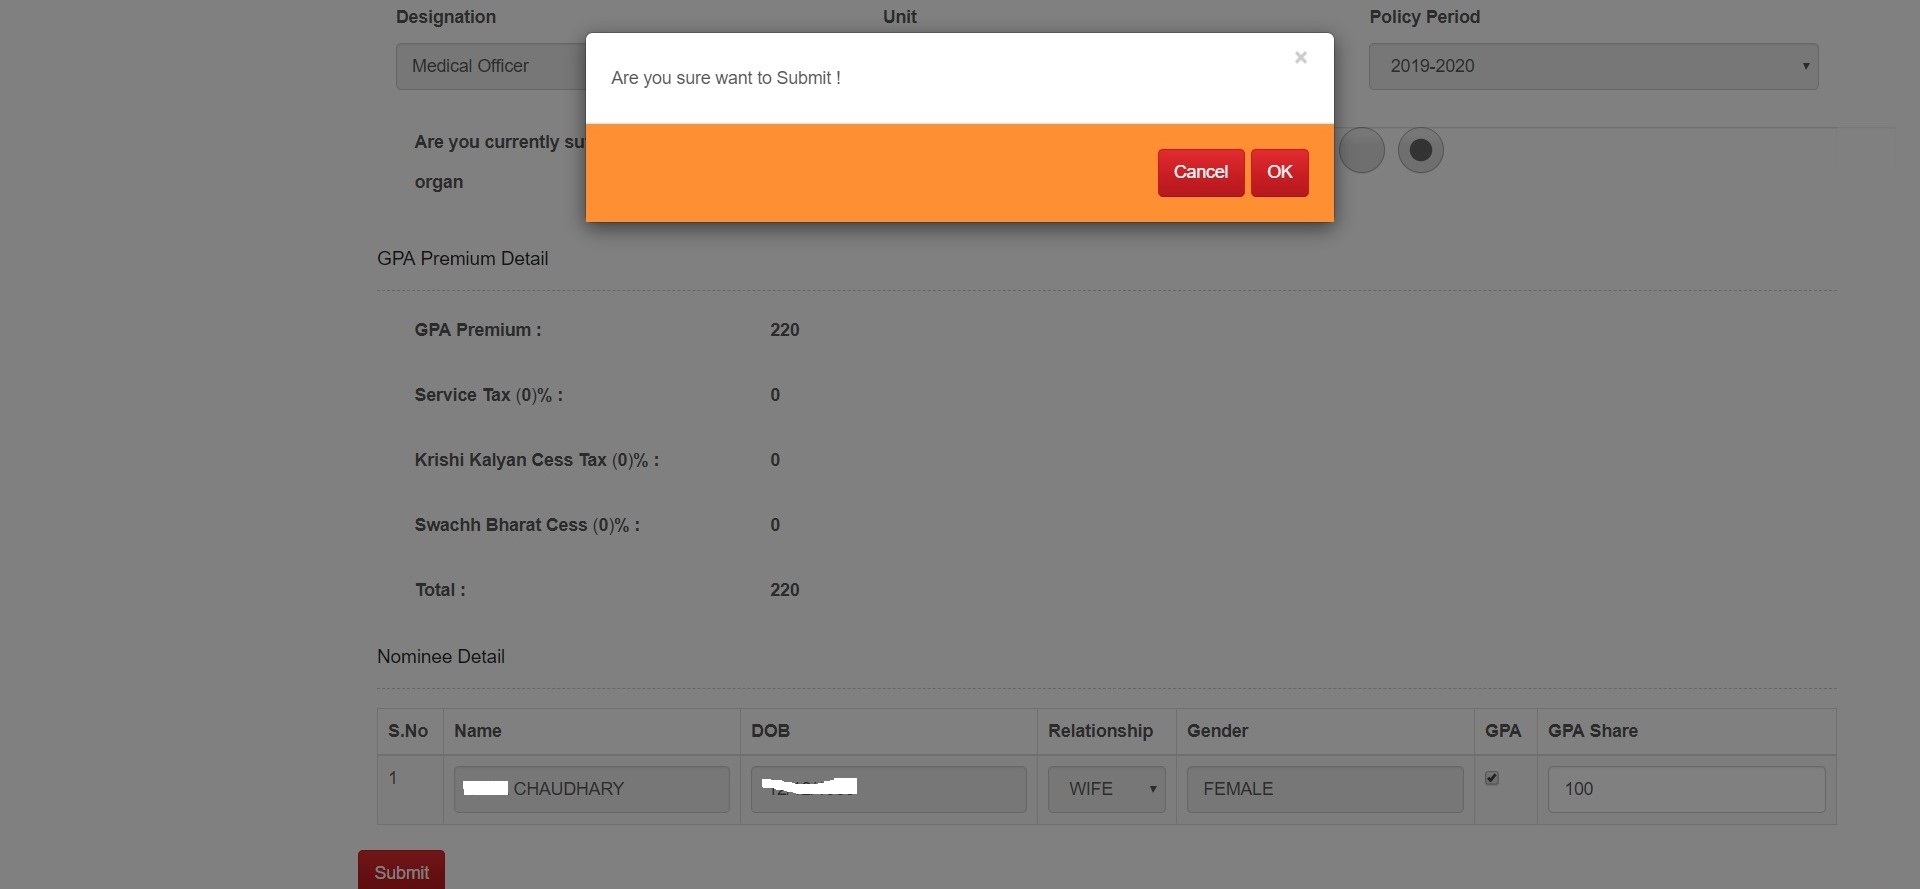Click the S.No cell for row 1
The image size is (1920, 889).
[393, 778]
